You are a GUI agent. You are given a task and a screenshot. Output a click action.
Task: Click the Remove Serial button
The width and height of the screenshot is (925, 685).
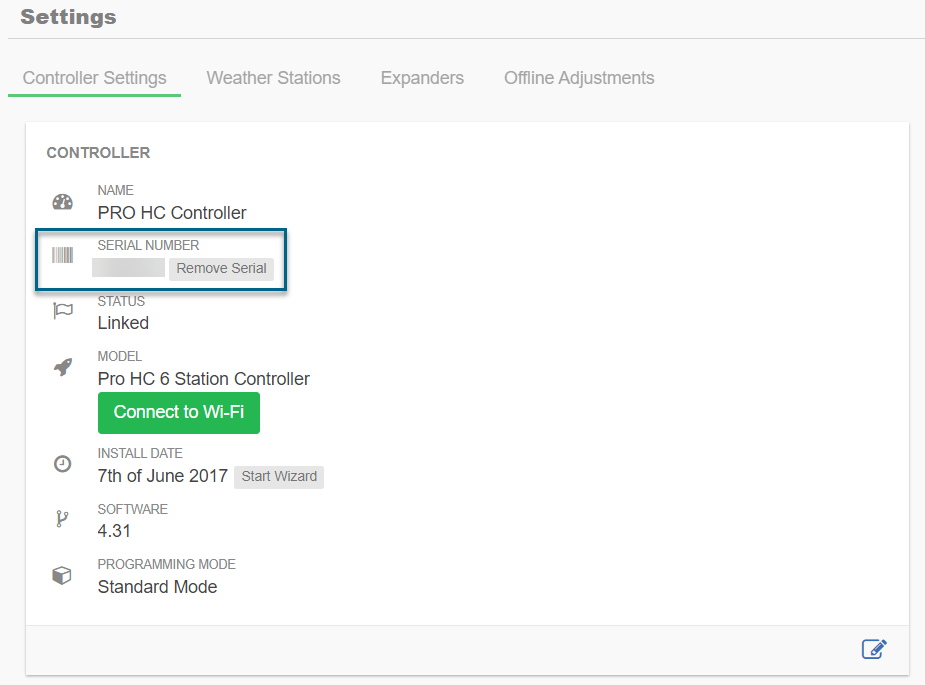[220, 268]
